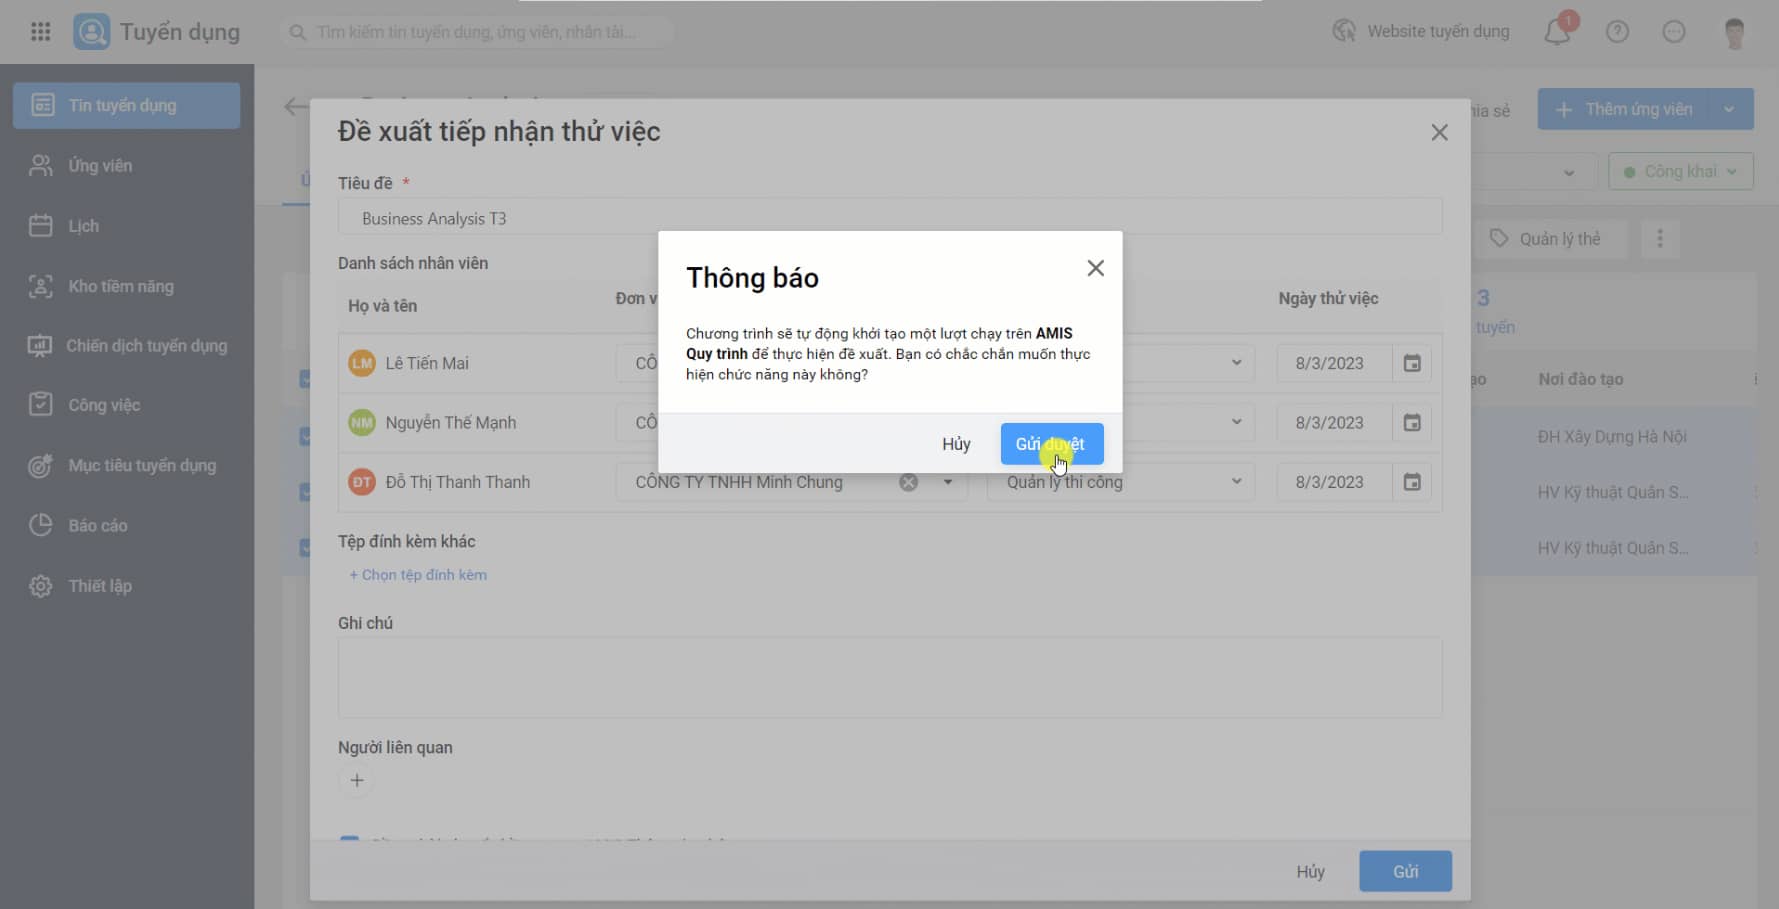Viewport: 1779px width, 909px height.
Task: Open the user avatar profile
Action: (1735, 32)
